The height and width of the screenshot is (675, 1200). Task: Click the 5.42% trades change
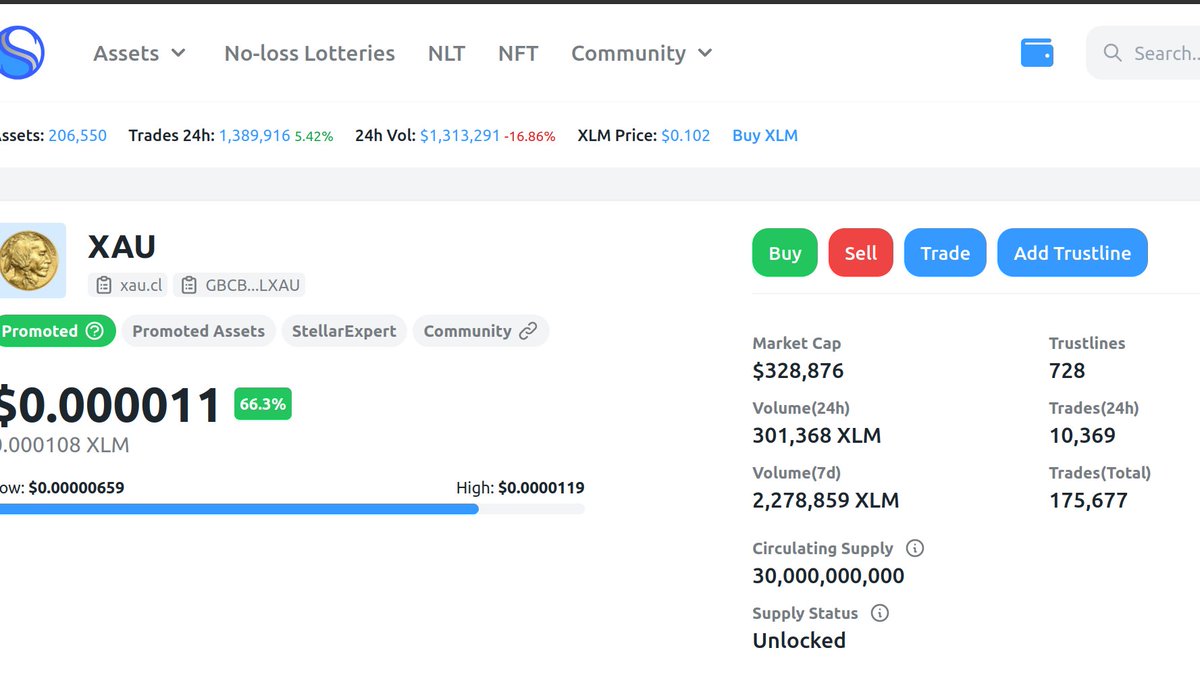point(314,136)
